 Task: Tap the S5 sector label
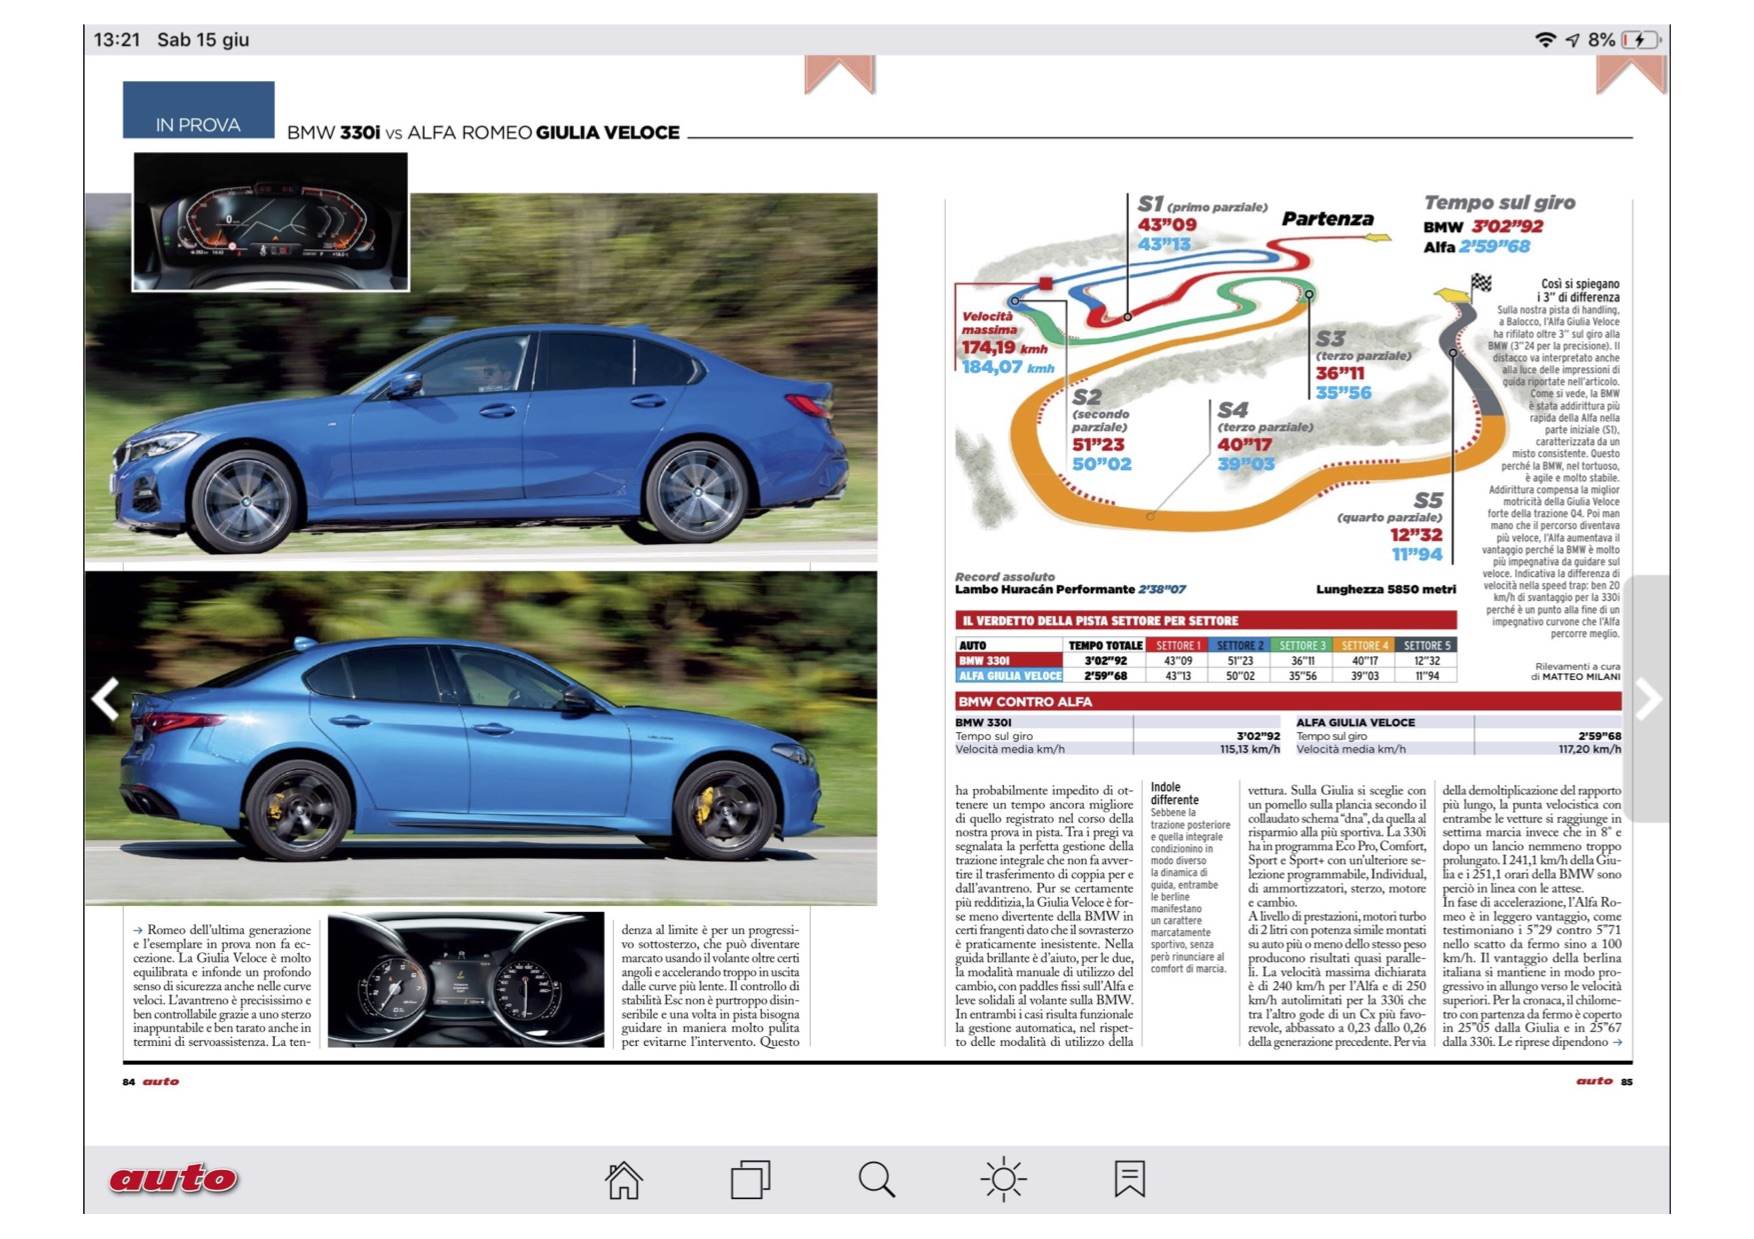[x=1428, y=500]
